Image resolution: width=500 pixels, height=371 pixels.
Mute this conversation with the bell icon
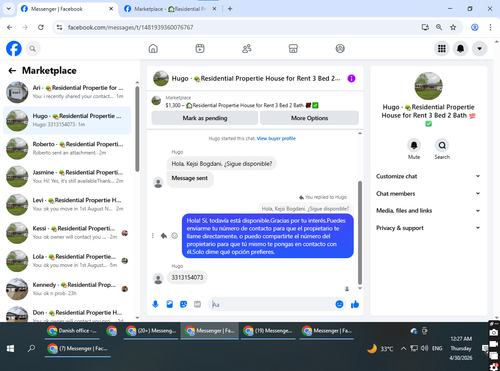pos(414,145)
